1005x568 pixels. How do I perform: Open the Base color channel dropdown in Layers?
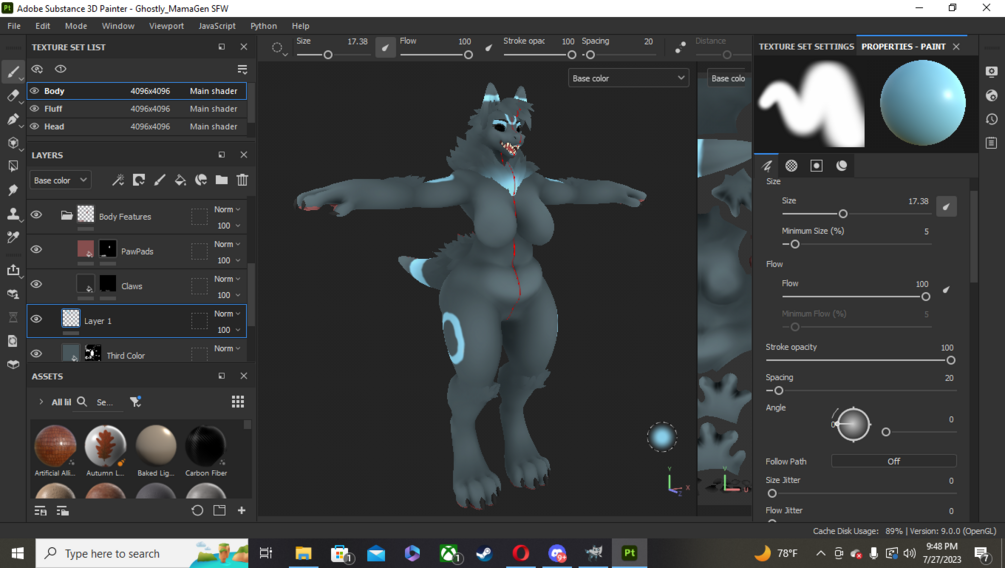point(60,180)
